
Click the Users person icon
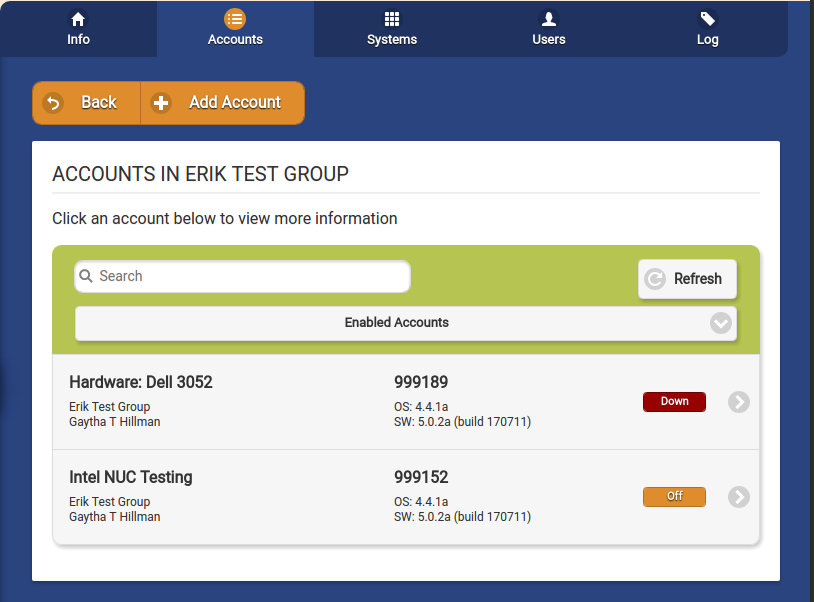(x=549, y=19)
